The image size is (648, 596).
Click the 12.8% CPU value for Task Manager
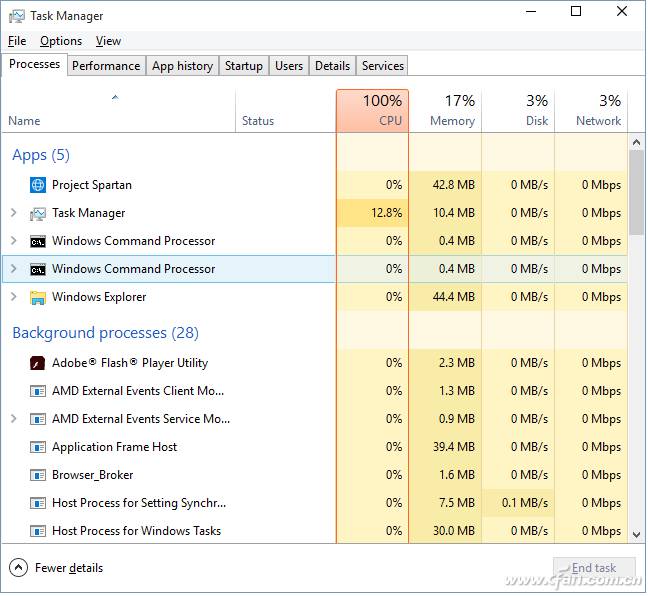pos(386,213)
